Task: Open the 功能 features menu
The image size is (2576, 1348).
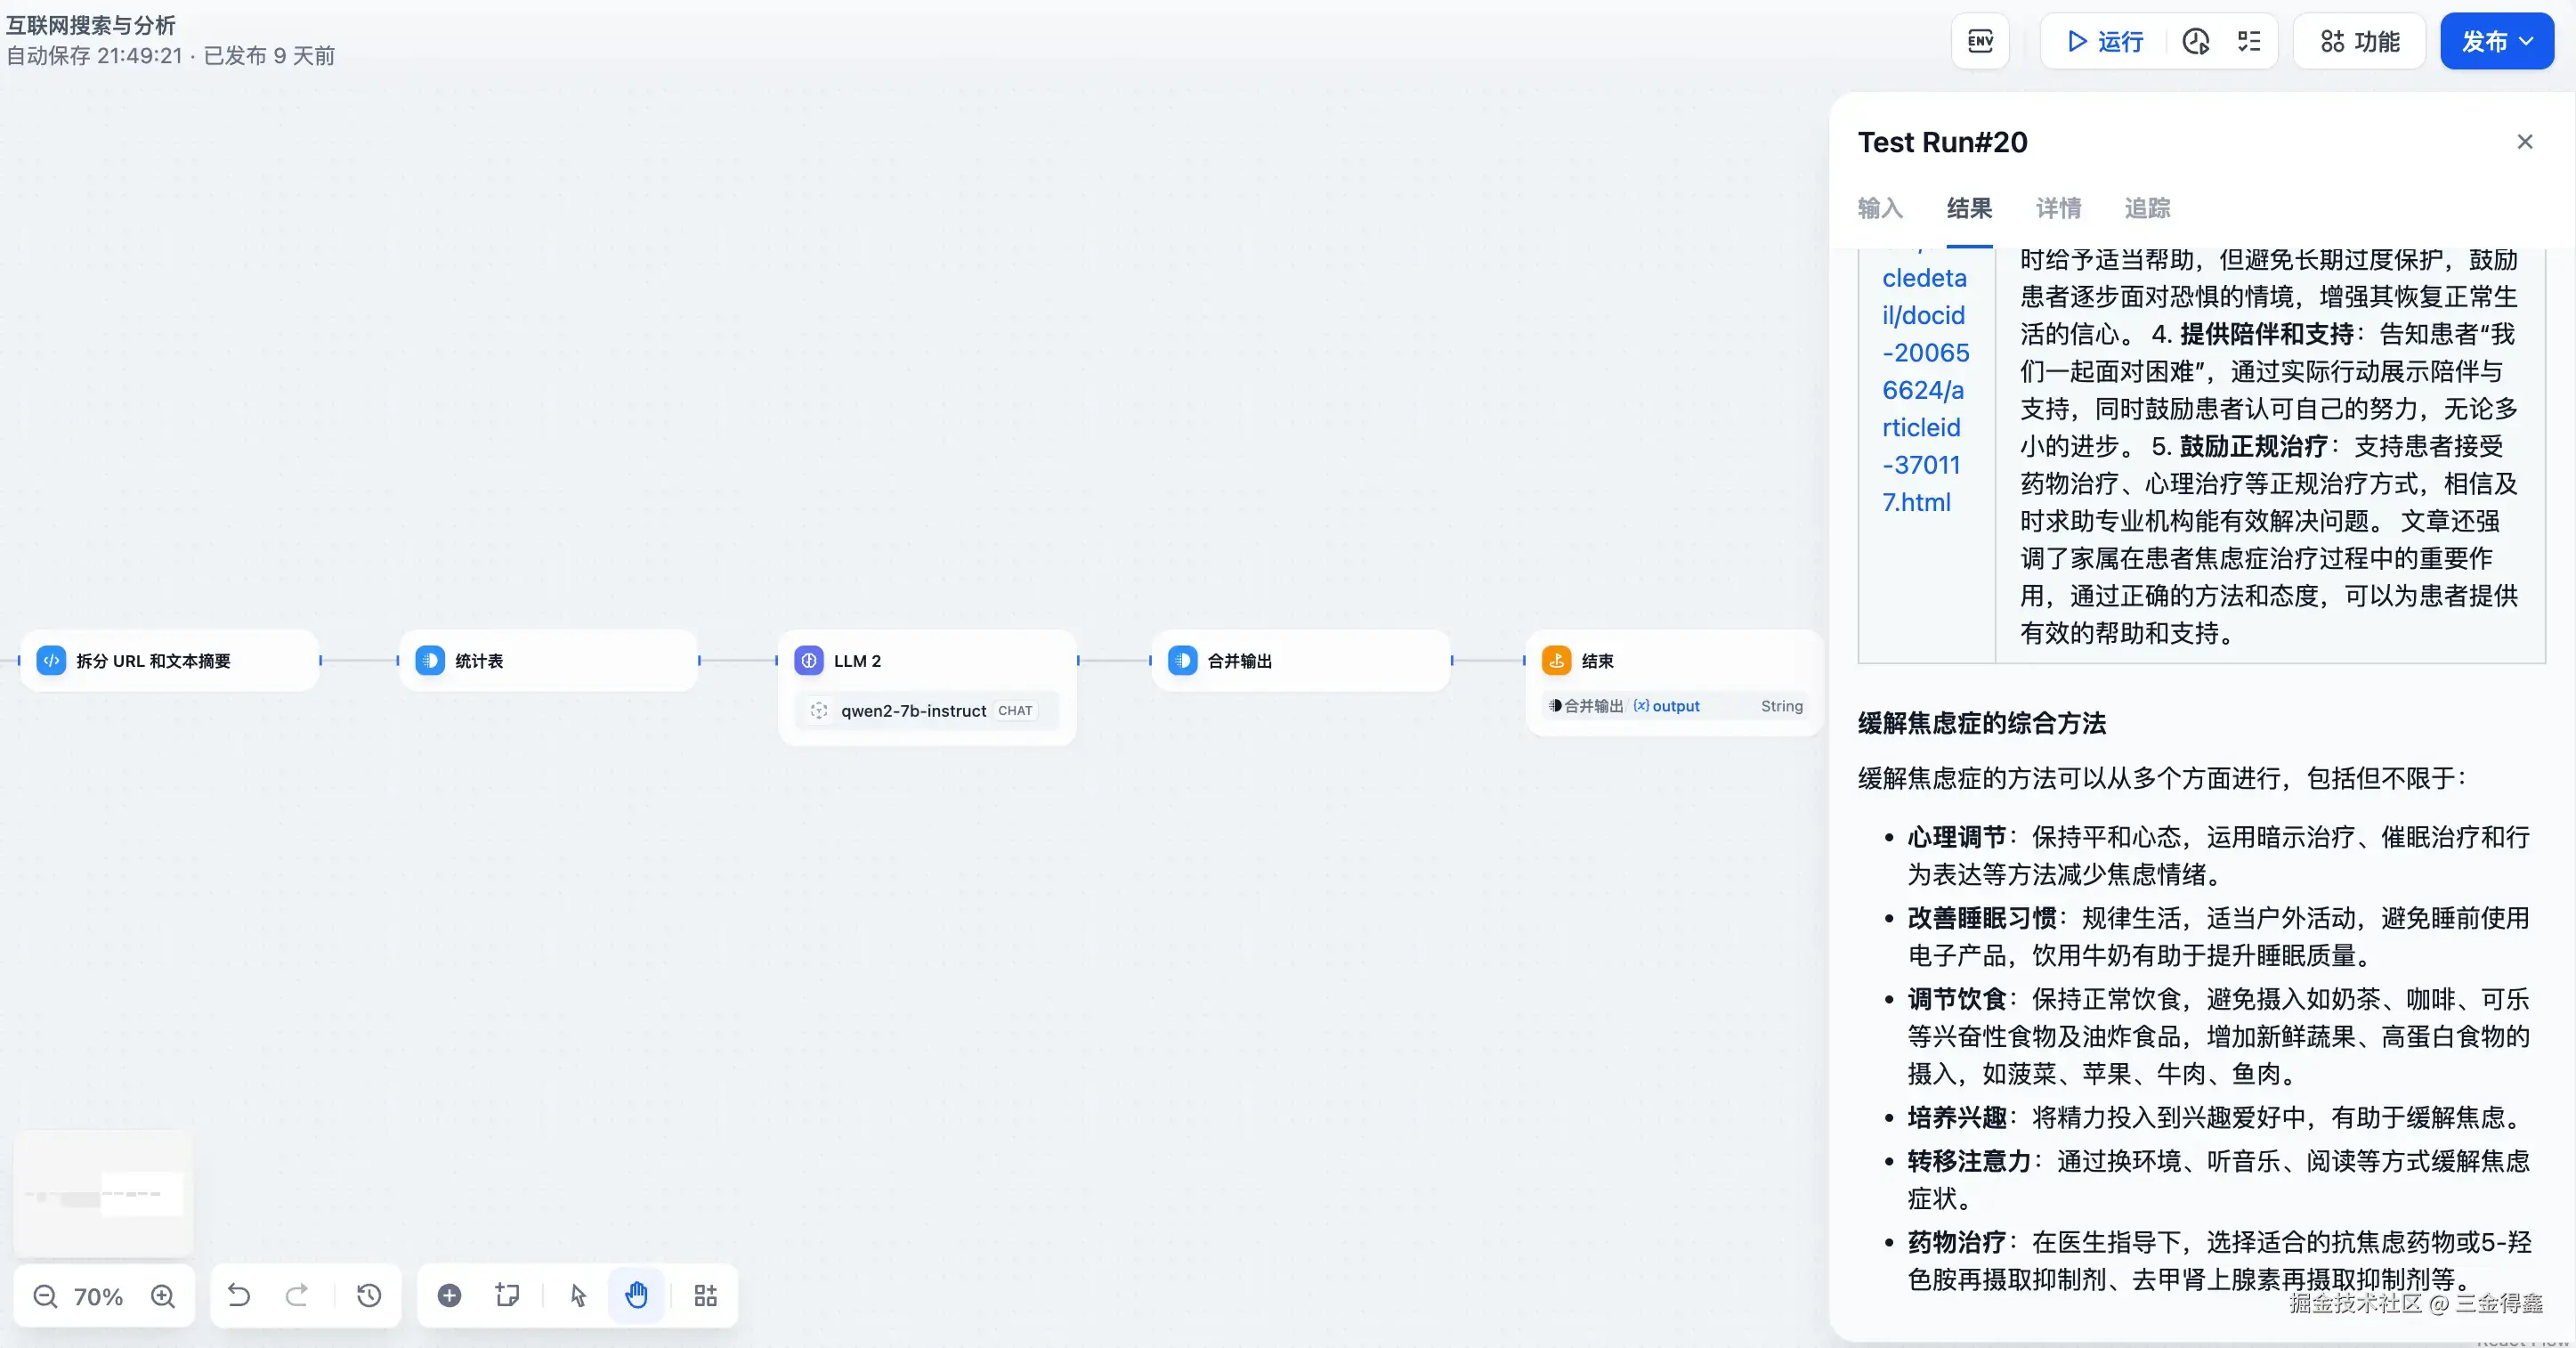Action: click(2359, 41)
